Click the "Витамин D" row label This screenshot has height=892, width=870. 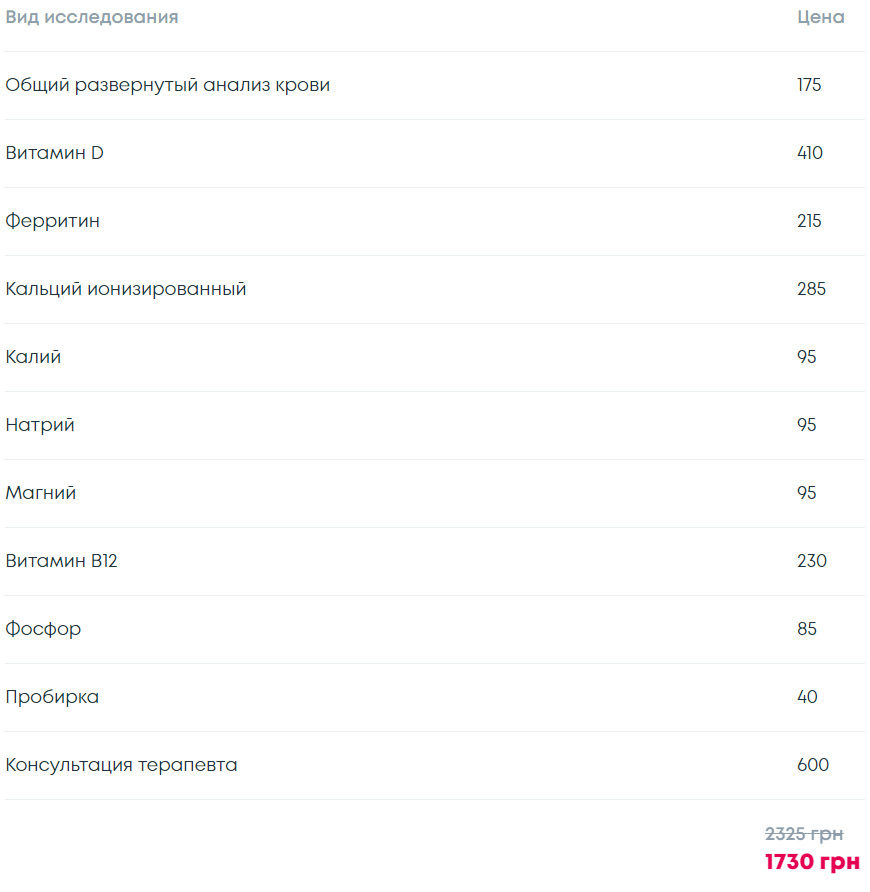point(55,153)
